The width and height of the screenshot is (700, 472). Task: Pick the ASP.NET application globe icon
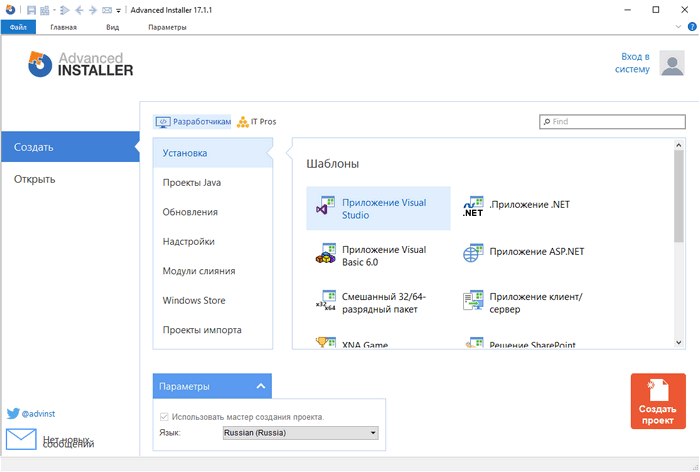473,253
